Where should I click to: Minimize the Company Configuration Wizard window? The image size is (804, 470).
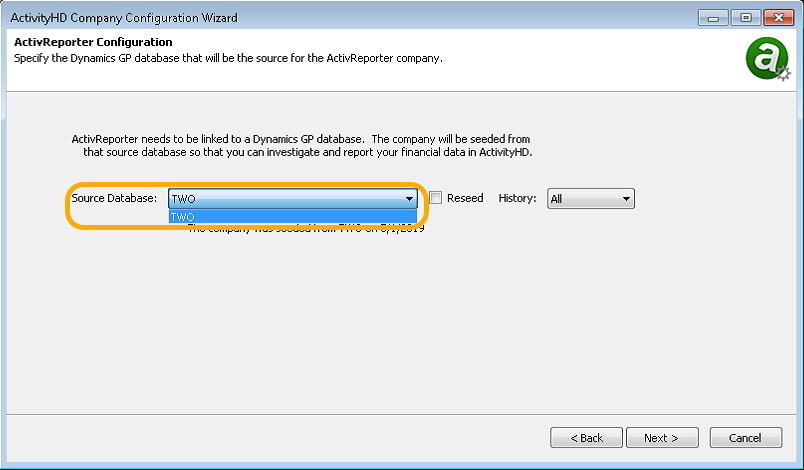(713, 18)
